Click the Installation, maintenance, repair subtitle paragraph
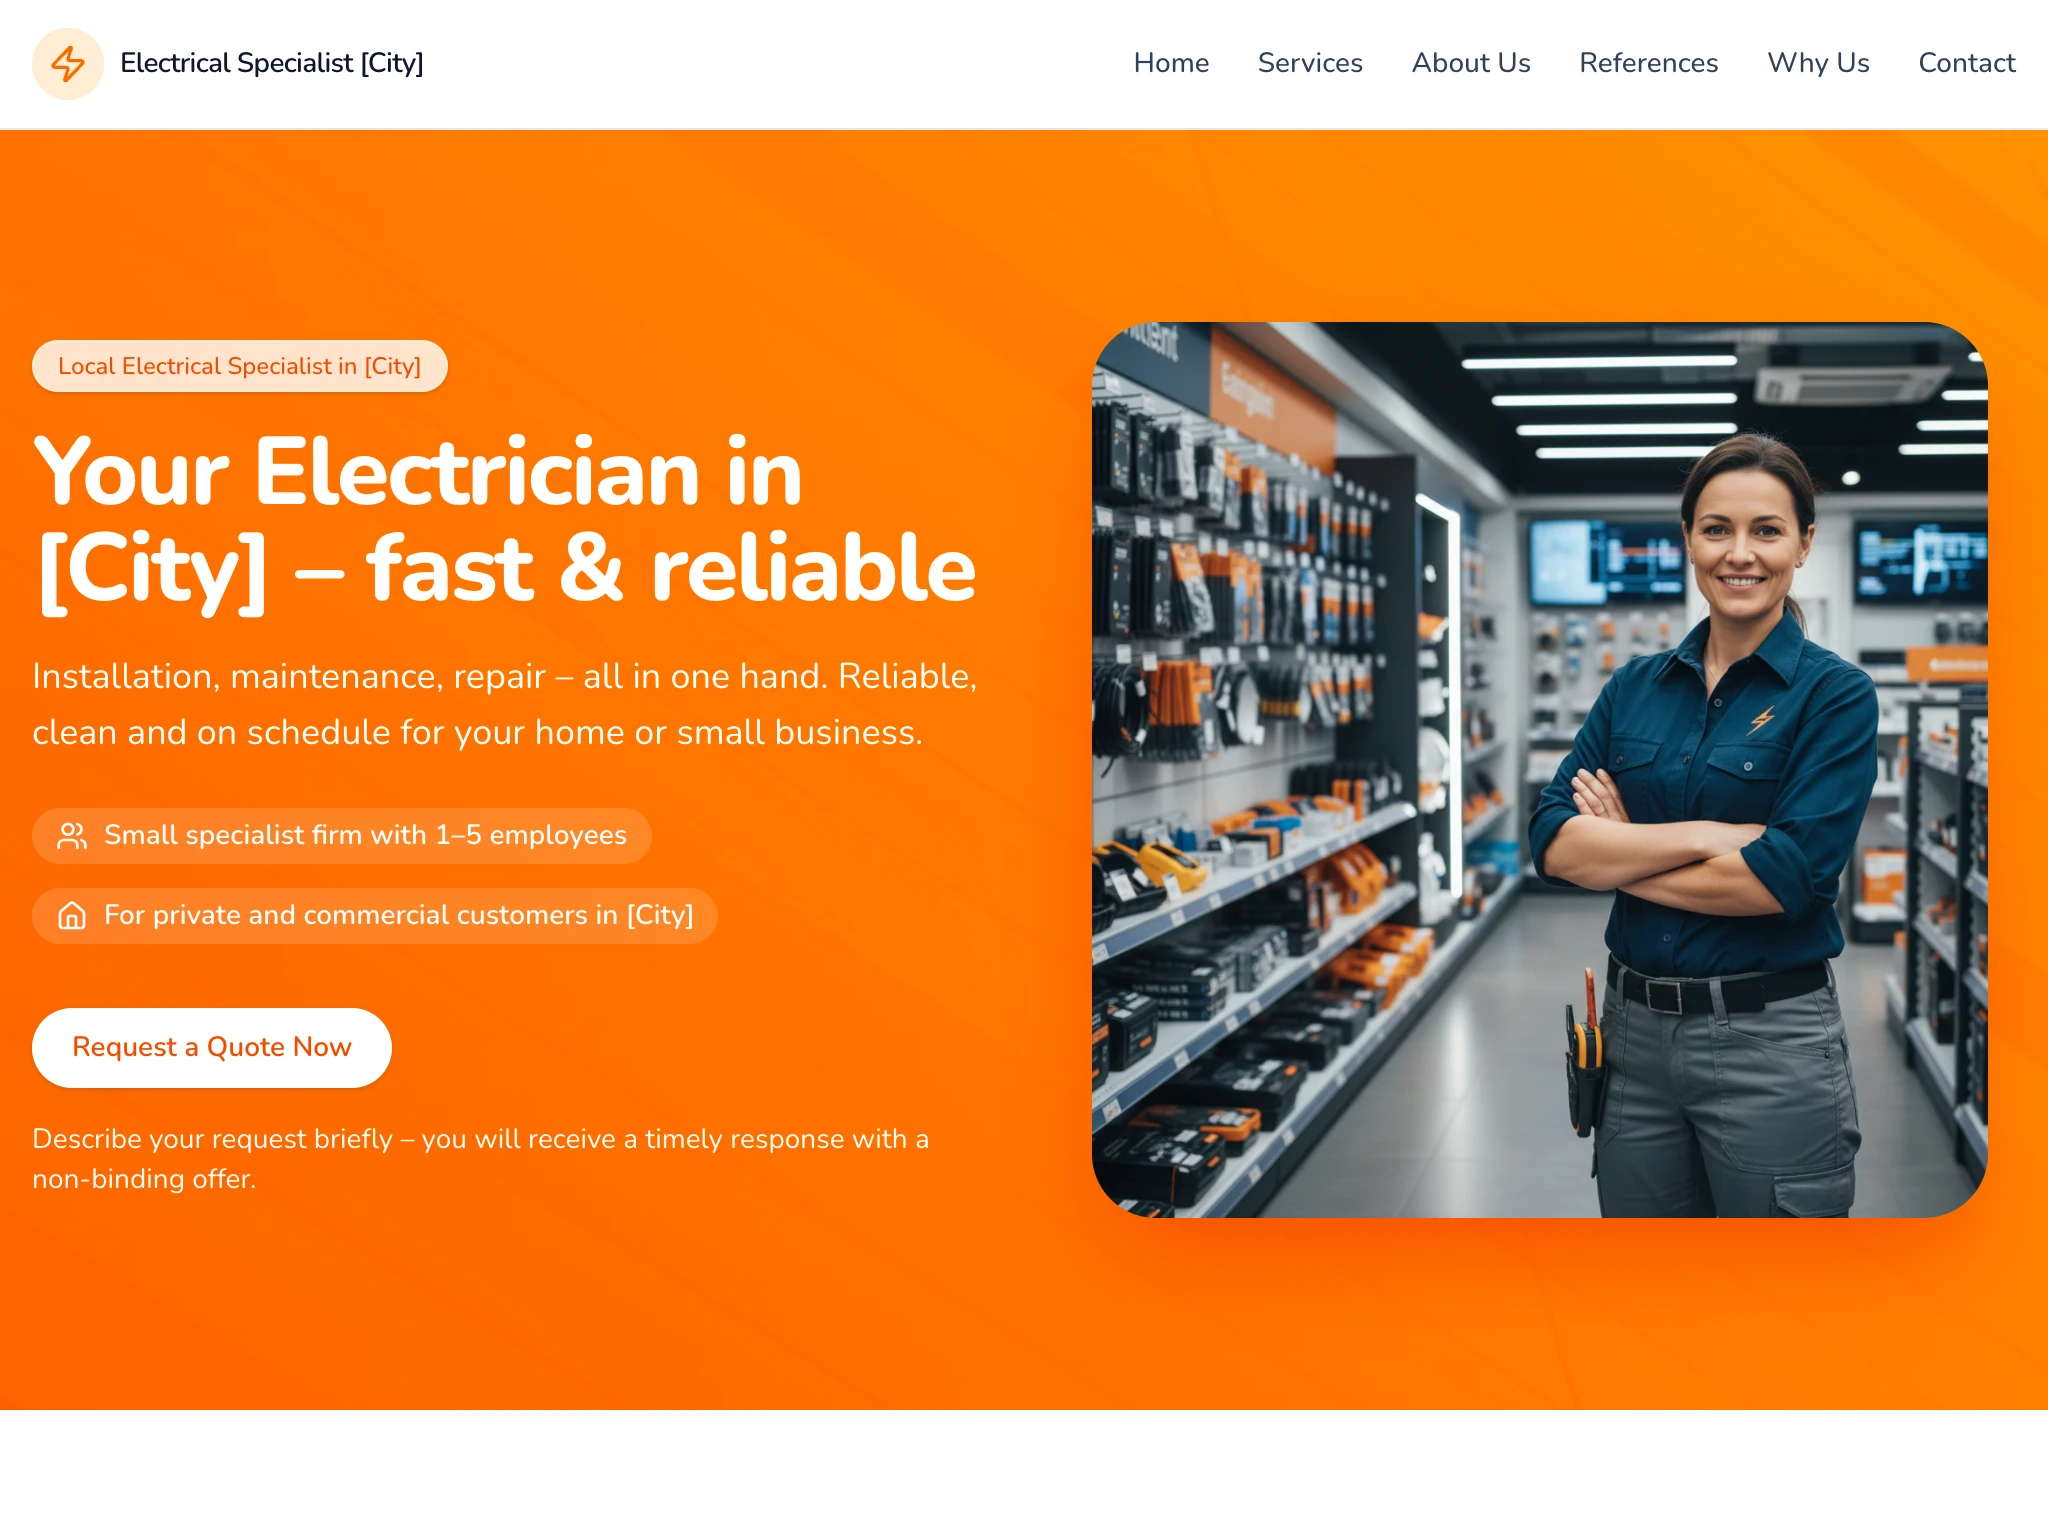Screen dimensions: 2048x1536 pyautogui.click(x=505, y=704)
